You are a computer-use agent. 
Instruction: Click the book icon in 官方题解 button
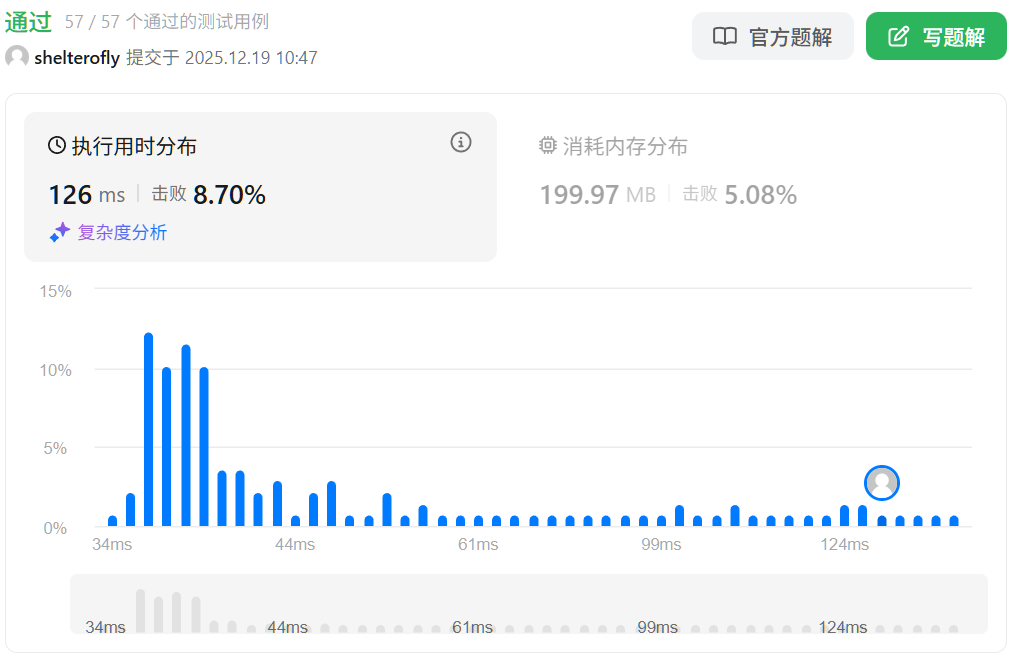pyautogui.click(x=724, y=37)
